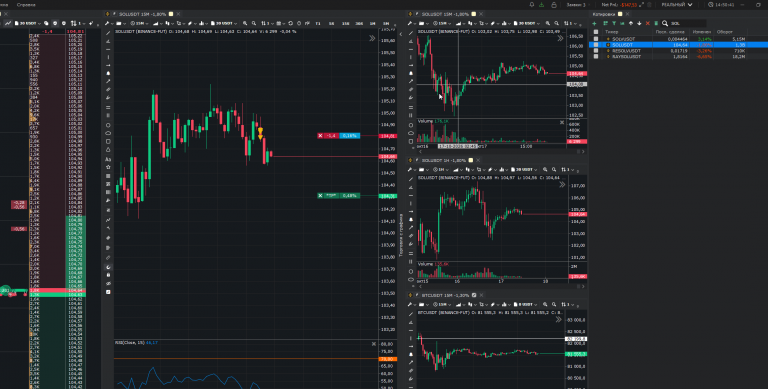Switch main chart to T1 timeframe
The height and width of the screenshot is (389, 768).
[x=318, y=23]
